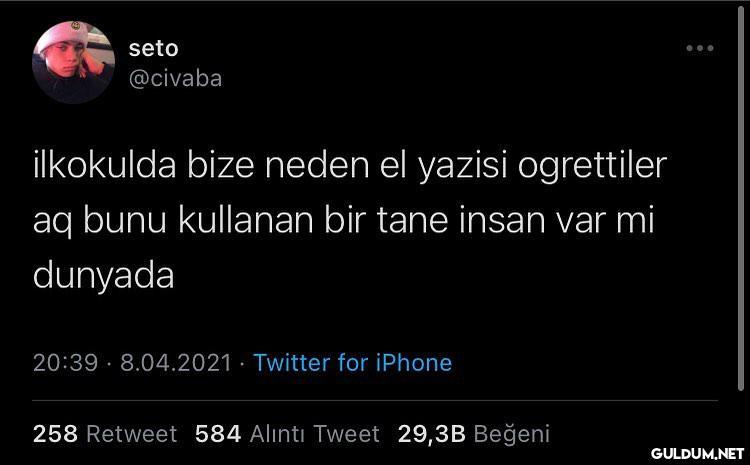This screenshot has width=750, height=465.
Task: Click the tweet line starting aq bunu kullanan
Action: pos(343,221)
